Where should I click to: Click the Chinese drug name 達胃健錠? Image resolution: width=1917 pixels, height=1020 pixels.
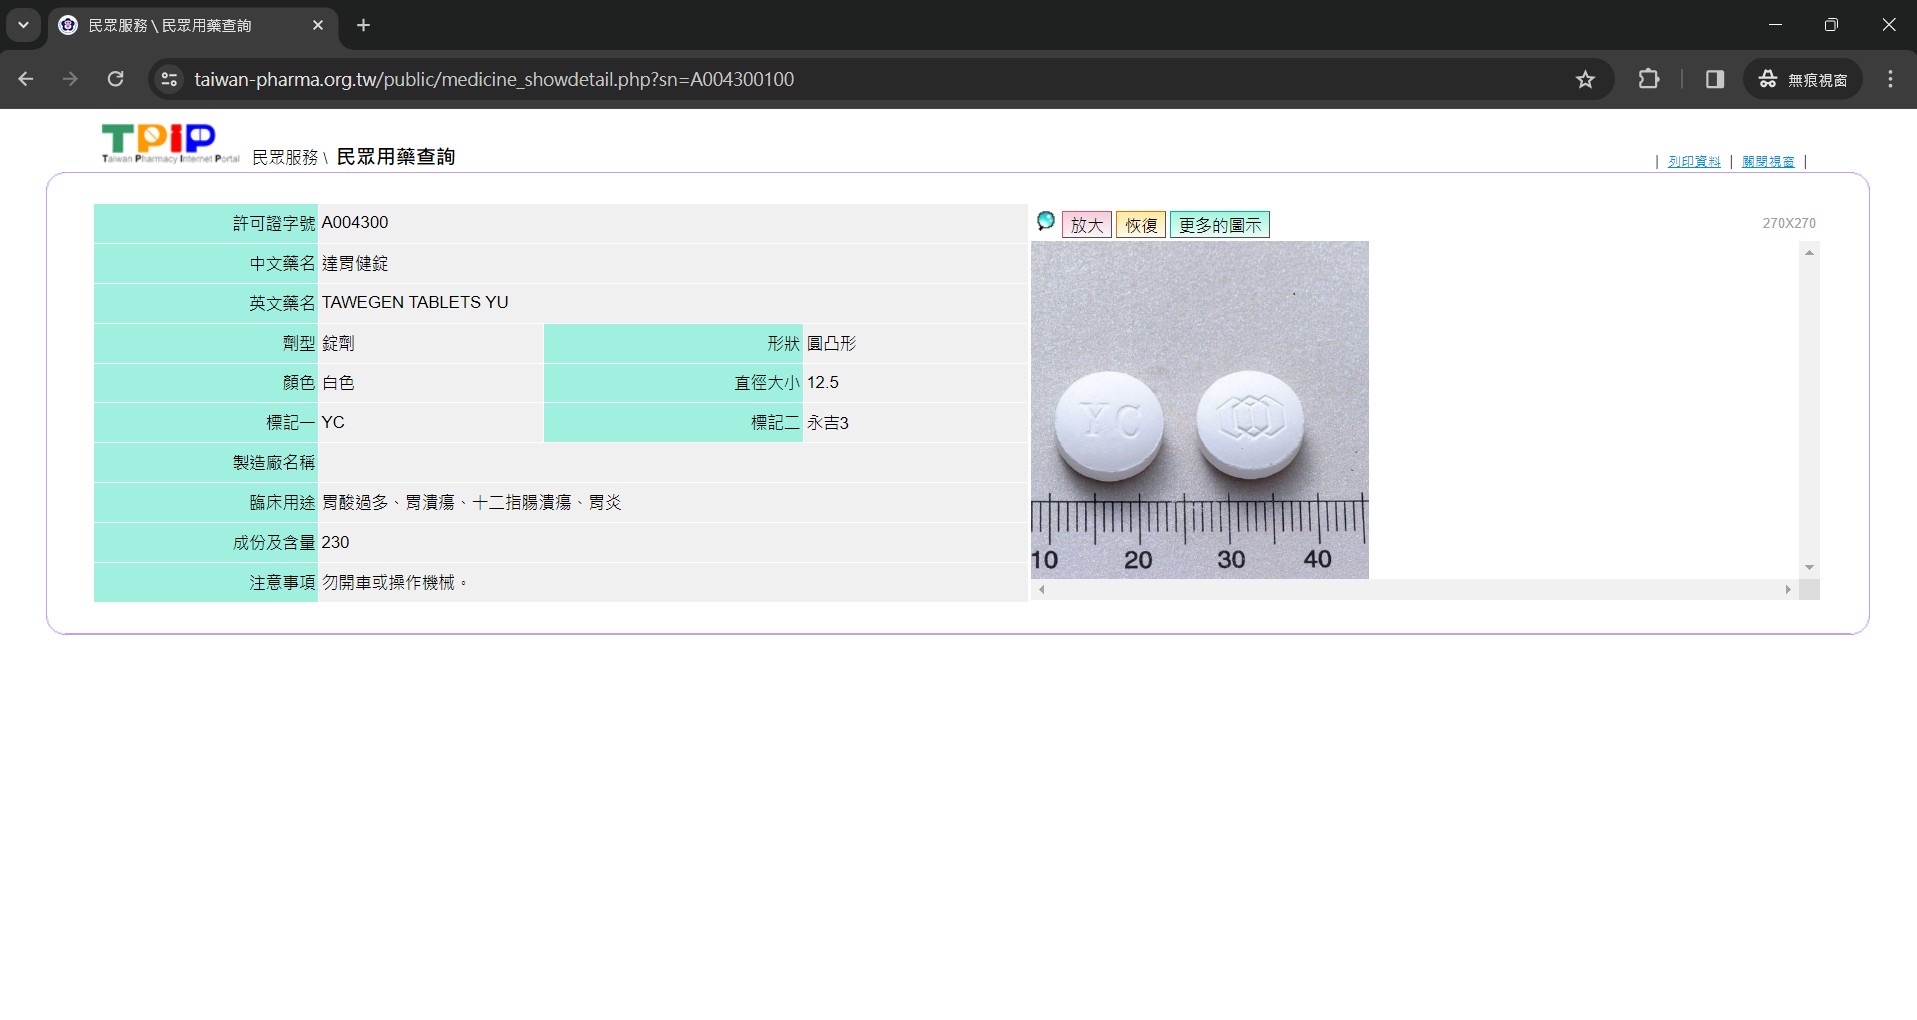point(355,263)
